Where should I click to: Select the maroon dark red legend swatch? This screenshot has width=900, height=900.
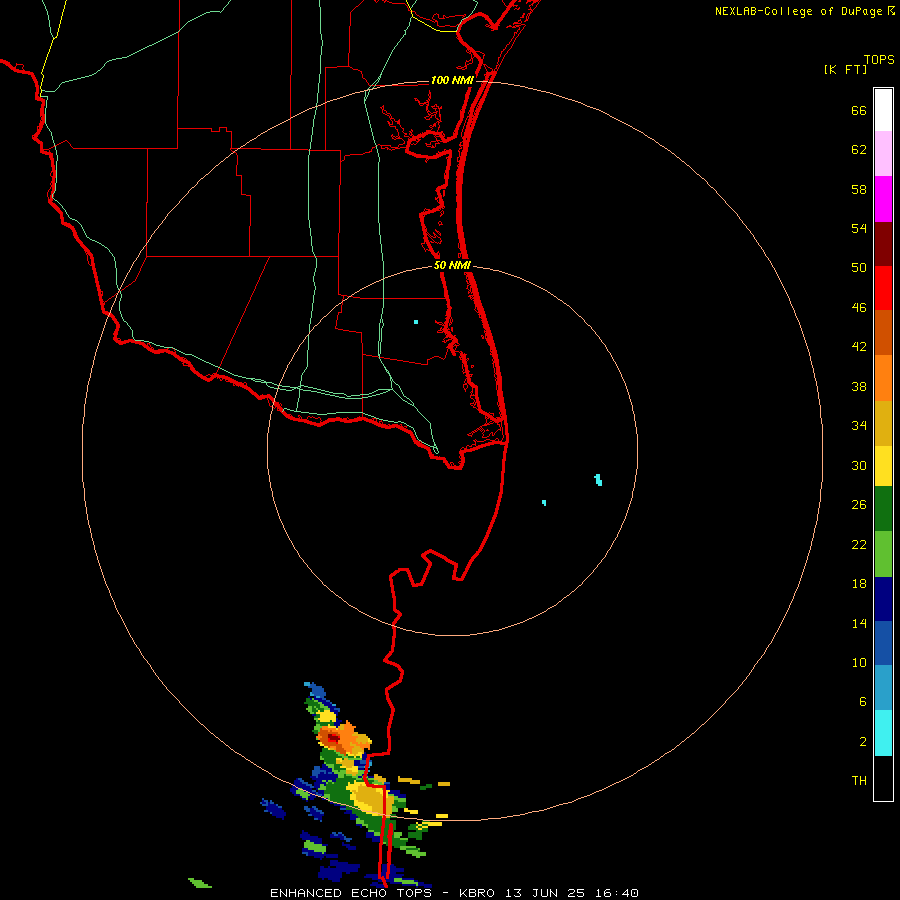(x=883, y=245)
